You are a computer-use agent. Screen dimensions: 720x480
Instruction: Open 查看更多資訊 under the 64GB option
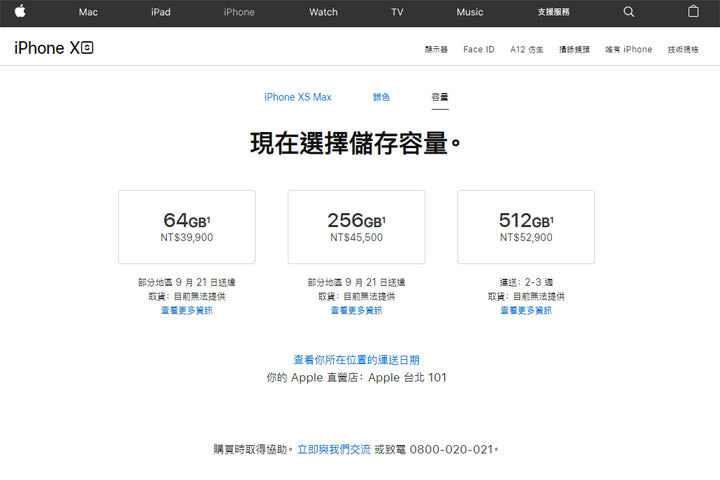187,311
